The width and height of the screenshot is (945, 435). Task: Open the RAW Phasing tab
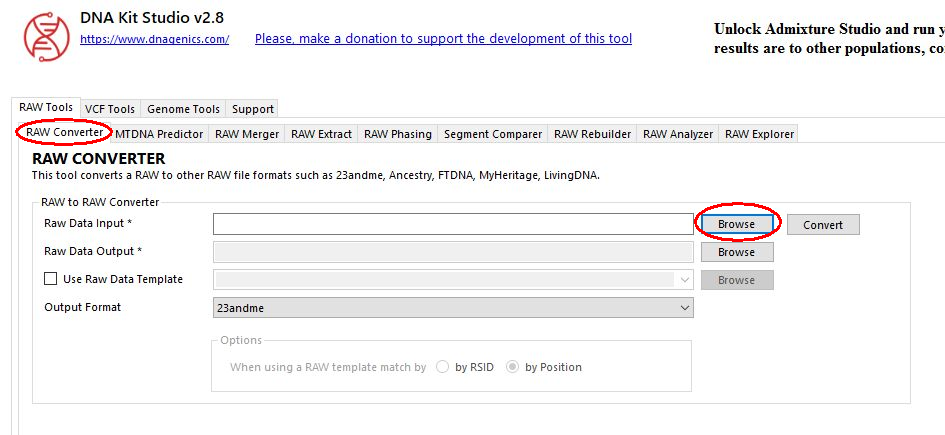tap(398, 134)
